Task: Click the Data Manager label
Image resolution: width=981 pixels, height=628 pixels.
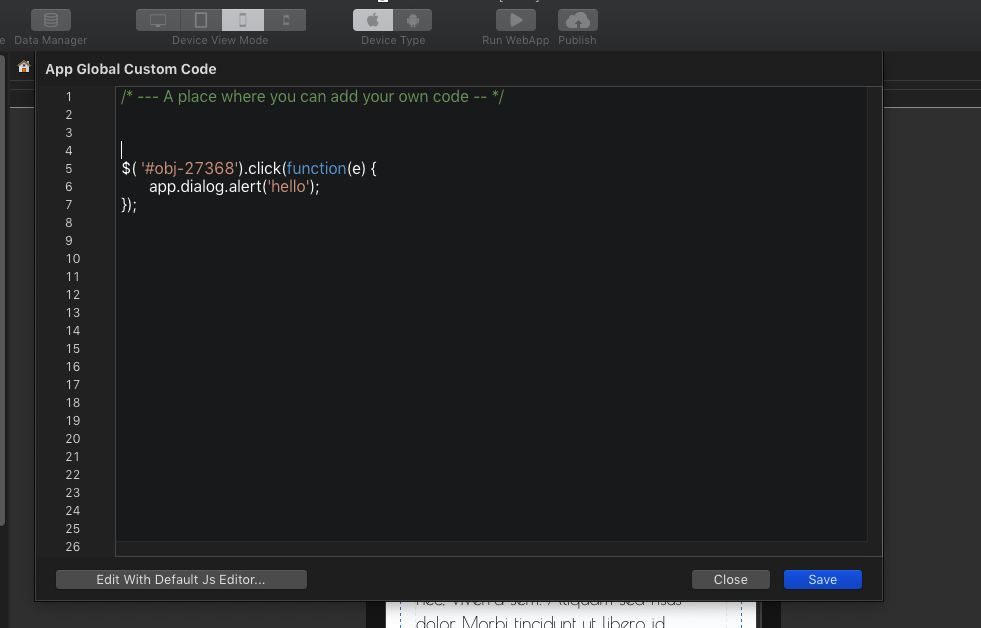Action: [51, 40]
